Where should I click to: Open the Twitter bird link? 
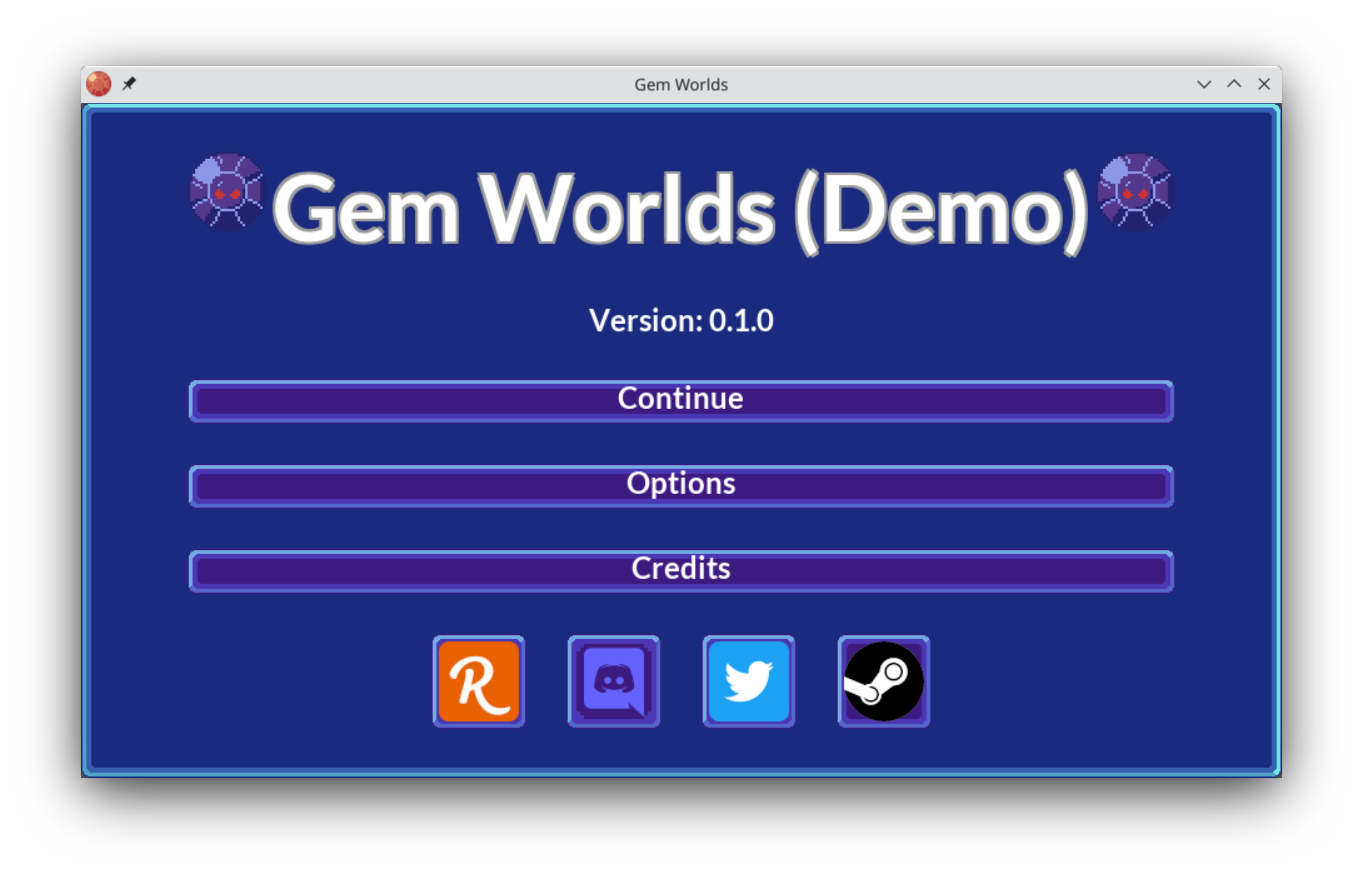[x=749, y=681]
